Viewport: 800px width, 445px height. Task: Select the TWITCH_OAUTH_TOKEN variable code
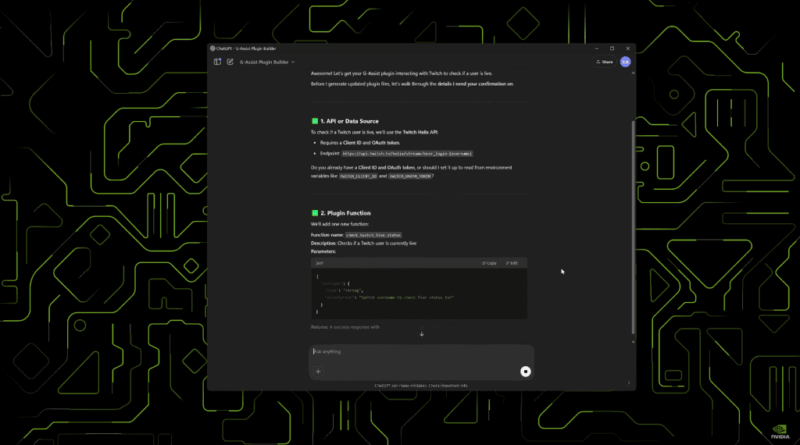coord(410,176)
